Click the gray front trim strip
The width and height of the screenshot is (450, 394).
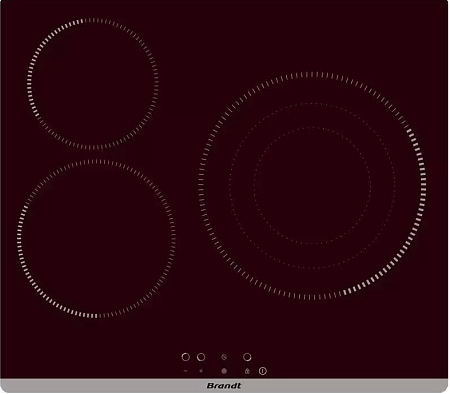[x=225, y=386]
